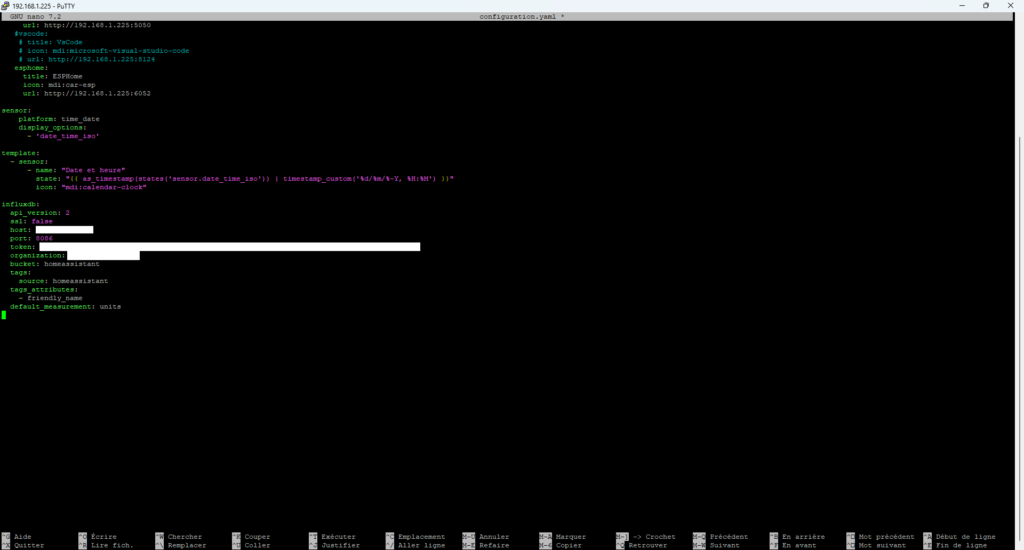Click the Refaire shortcut label
Viewport: 1024px width, 550px height.
(494, 545)
